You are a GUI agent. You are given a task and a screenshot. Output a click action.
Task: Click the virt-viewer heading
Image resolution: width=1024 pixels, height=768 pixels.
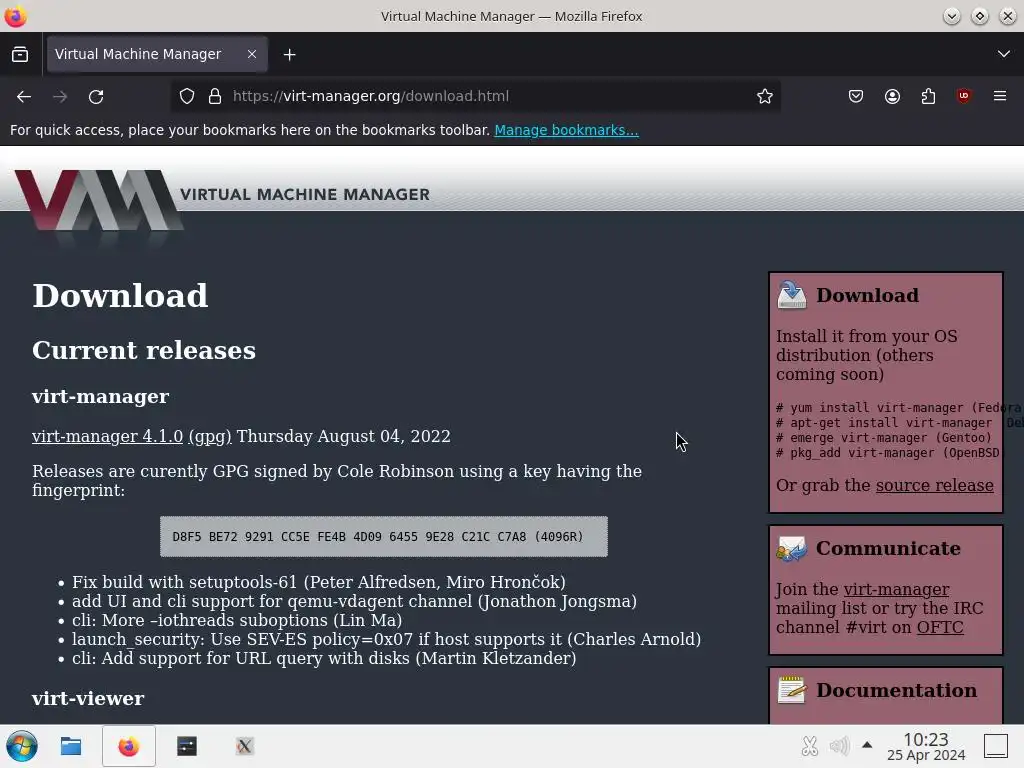pyautogui.click(x=88, y=698)
